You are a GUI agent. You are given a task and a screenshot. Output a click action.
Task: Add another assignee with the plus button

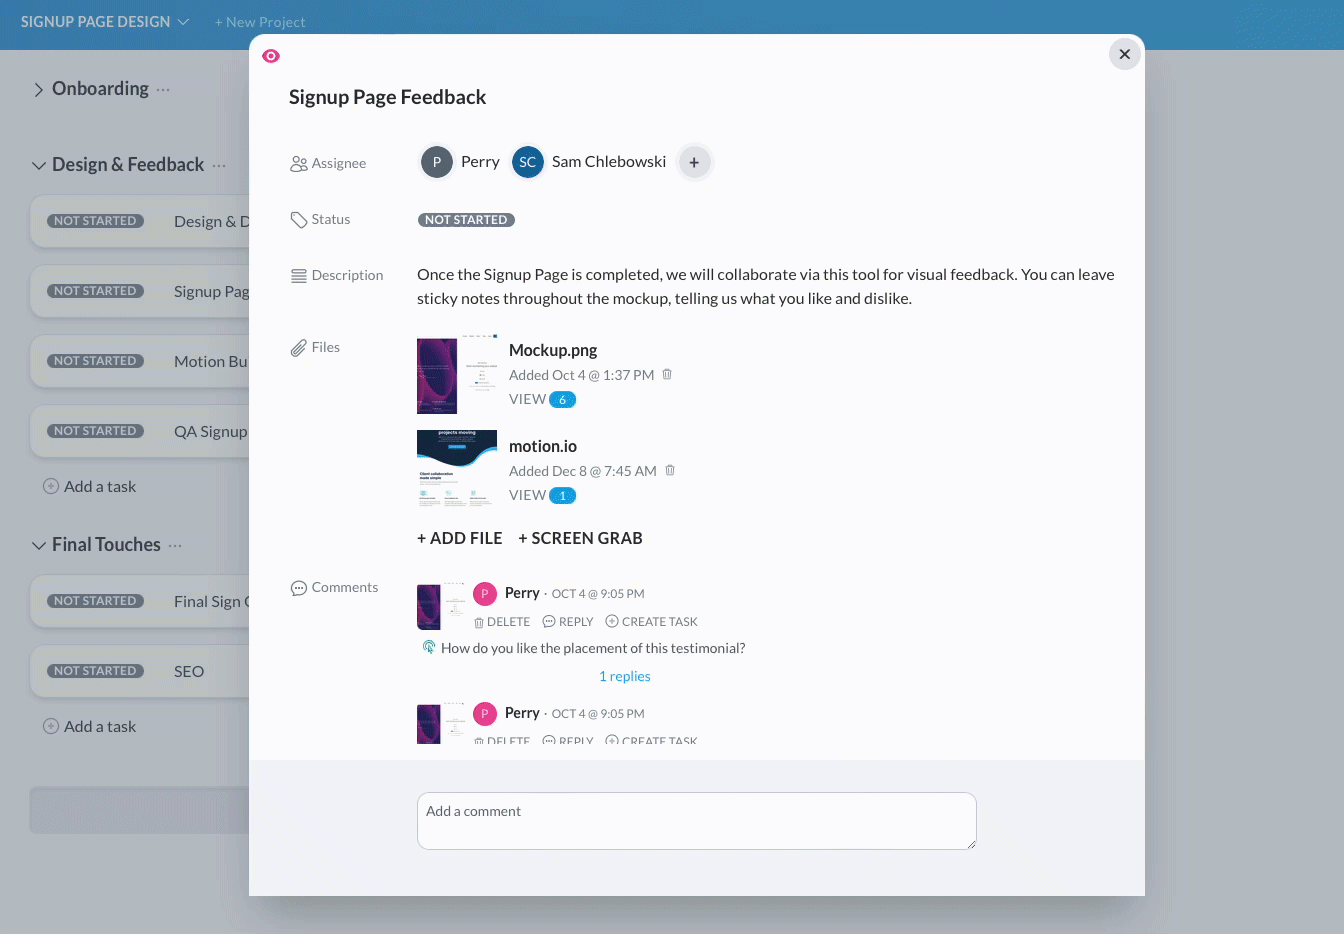tap(694, 162)
